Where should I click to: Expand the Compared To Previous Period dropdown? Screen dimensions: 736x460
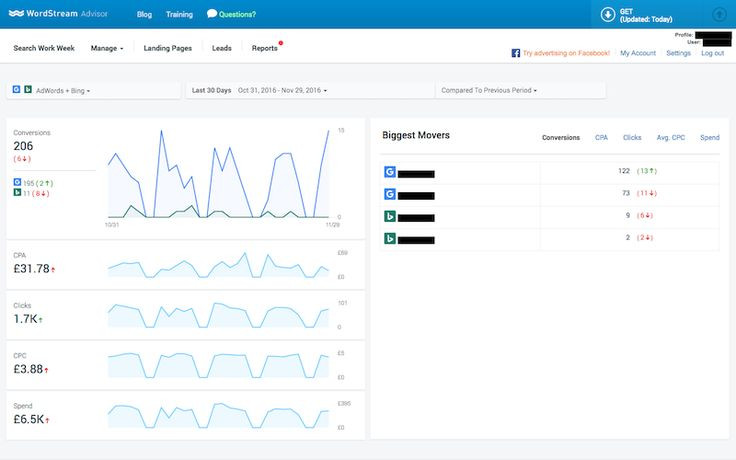coord(489,91)
